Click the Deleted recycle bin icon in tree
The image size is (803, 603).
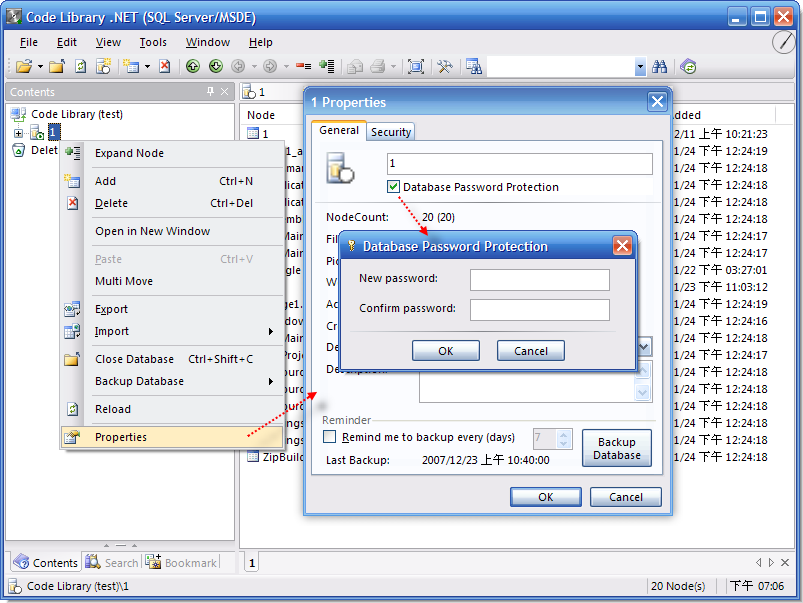18,150
